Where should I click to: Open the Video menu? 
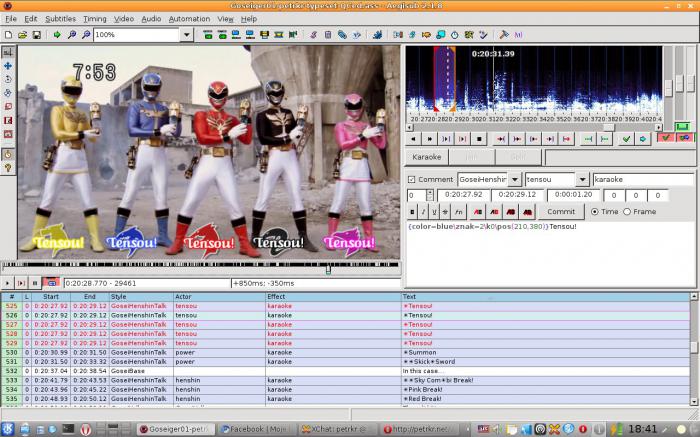[124, 19]
